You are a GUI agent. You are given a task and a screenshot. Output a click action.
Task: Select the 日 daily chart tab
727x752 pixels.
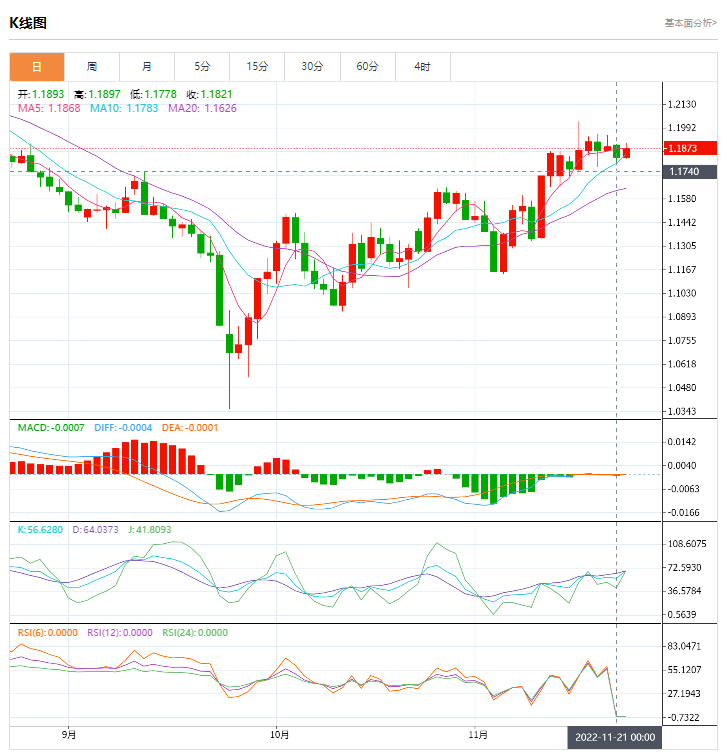pyautogui.click(x=37, y=67)
